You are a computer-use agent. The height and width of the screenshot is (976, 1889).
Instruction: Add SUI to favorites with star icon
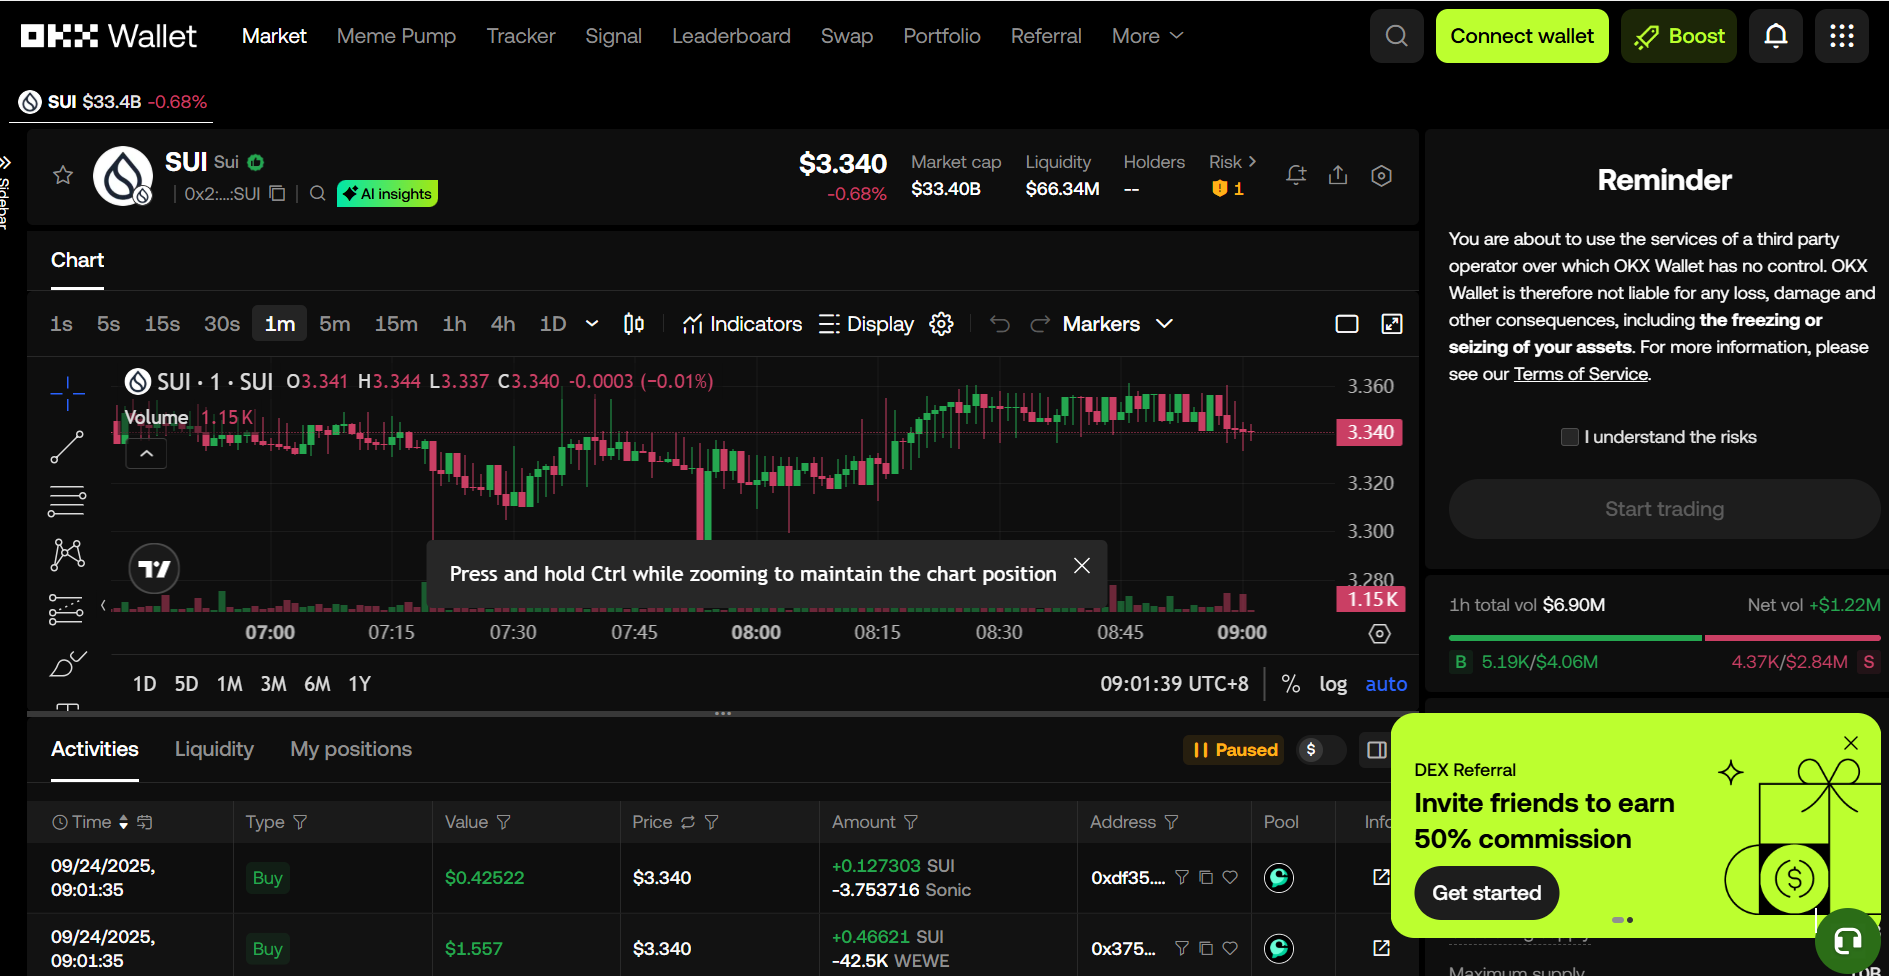[63, 175]
